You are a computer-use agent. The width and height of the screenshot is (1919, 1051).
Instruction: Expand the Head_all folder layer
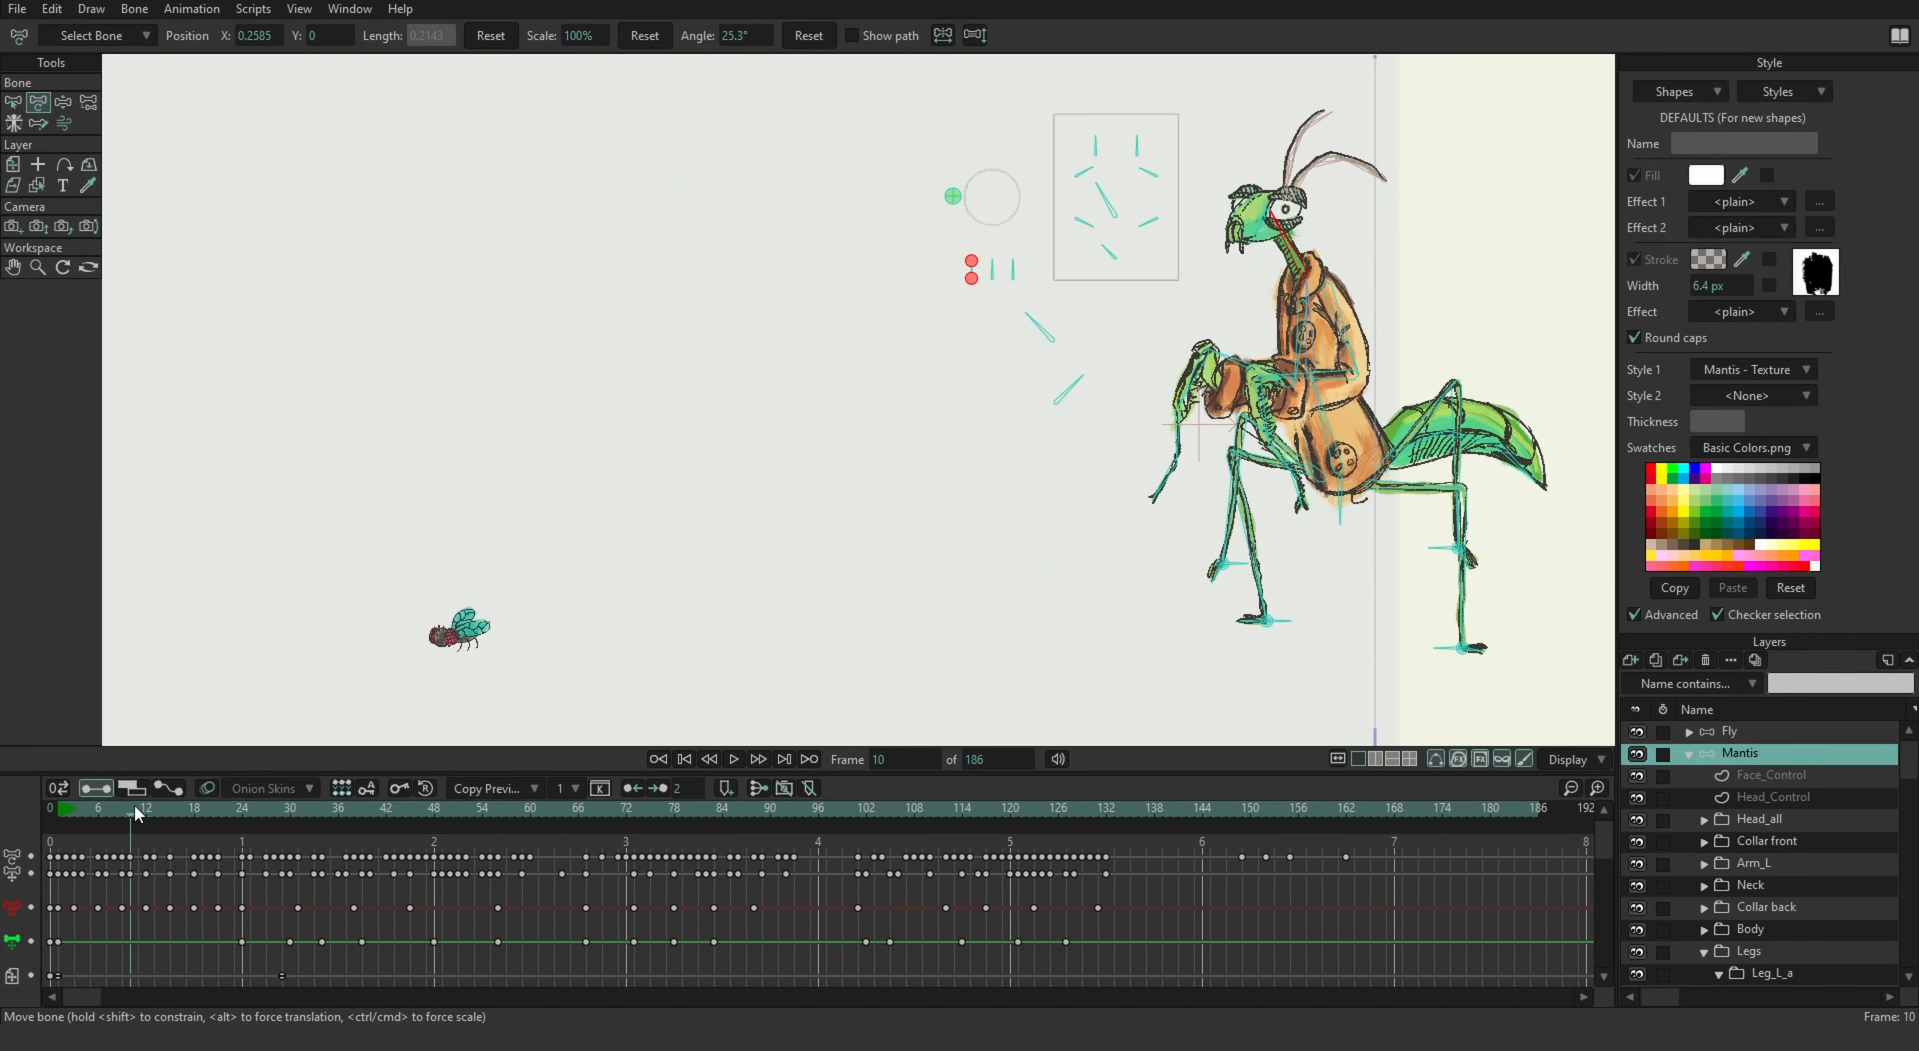click(x=1704, y=820)
